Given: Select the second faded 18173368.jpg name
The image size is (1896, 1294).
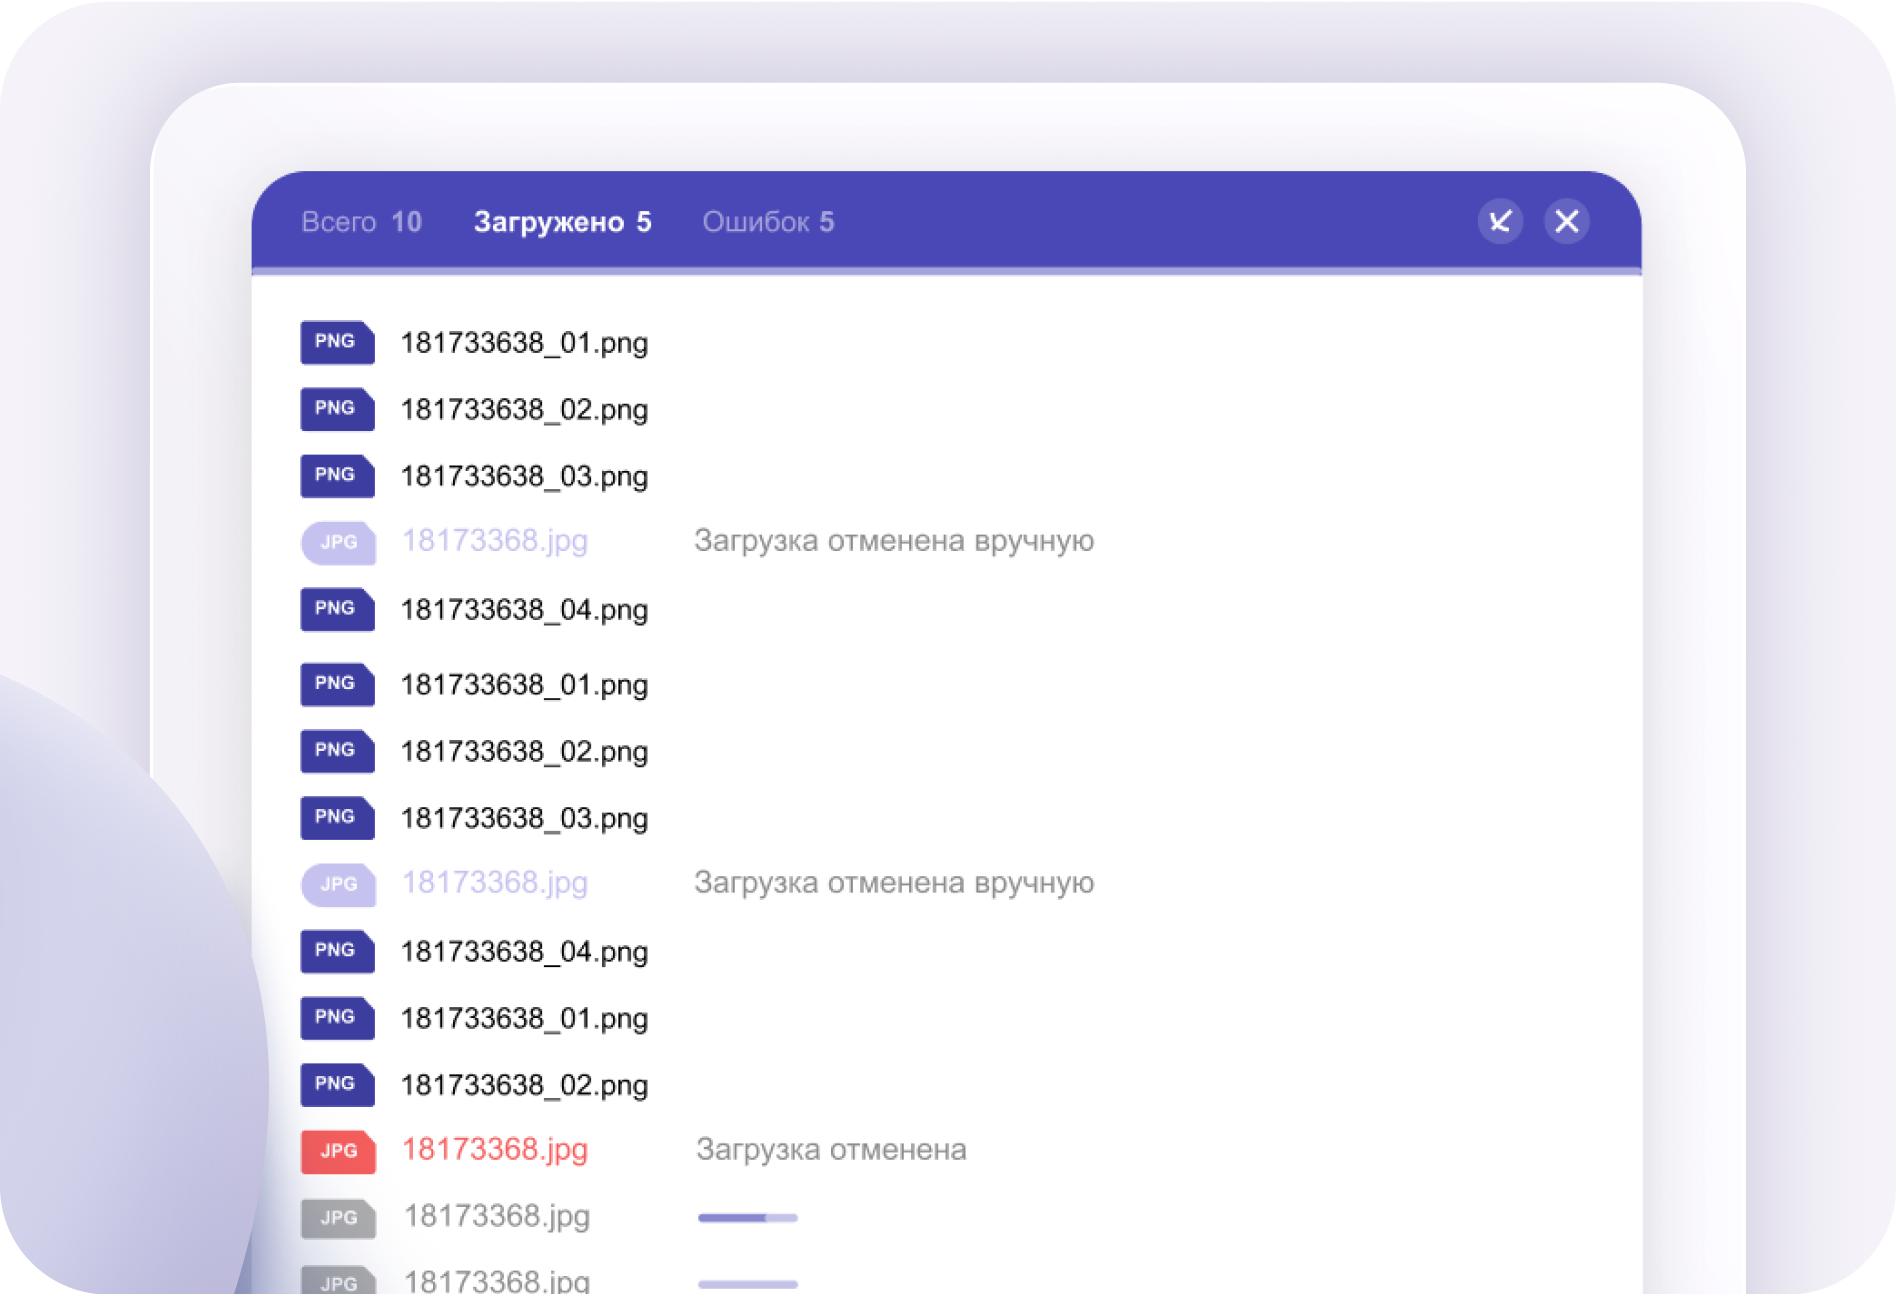Looking at the screenshot, I should pos(494,883).
